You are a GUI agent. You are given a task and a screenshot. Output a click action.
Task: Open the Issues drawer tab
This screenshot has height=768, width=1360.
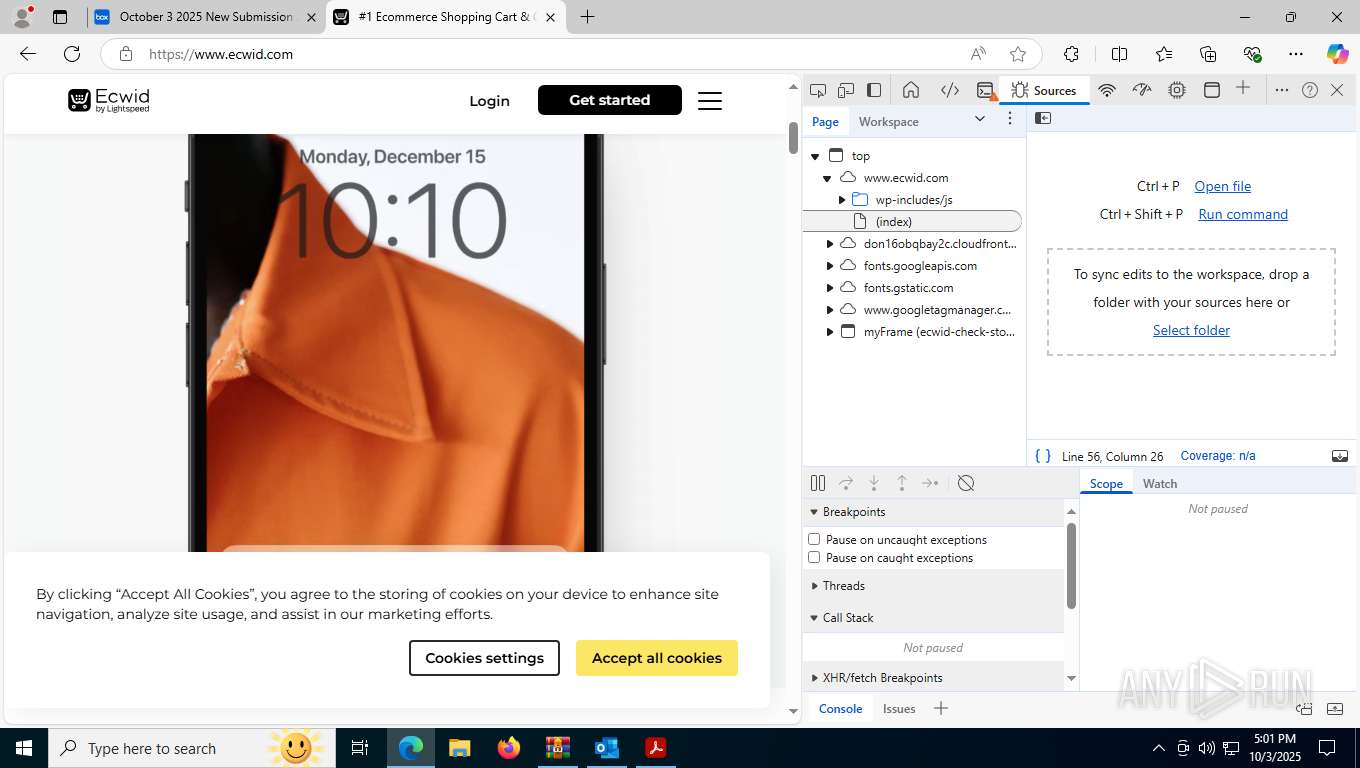pyautogui.click(x=899, y=708)
